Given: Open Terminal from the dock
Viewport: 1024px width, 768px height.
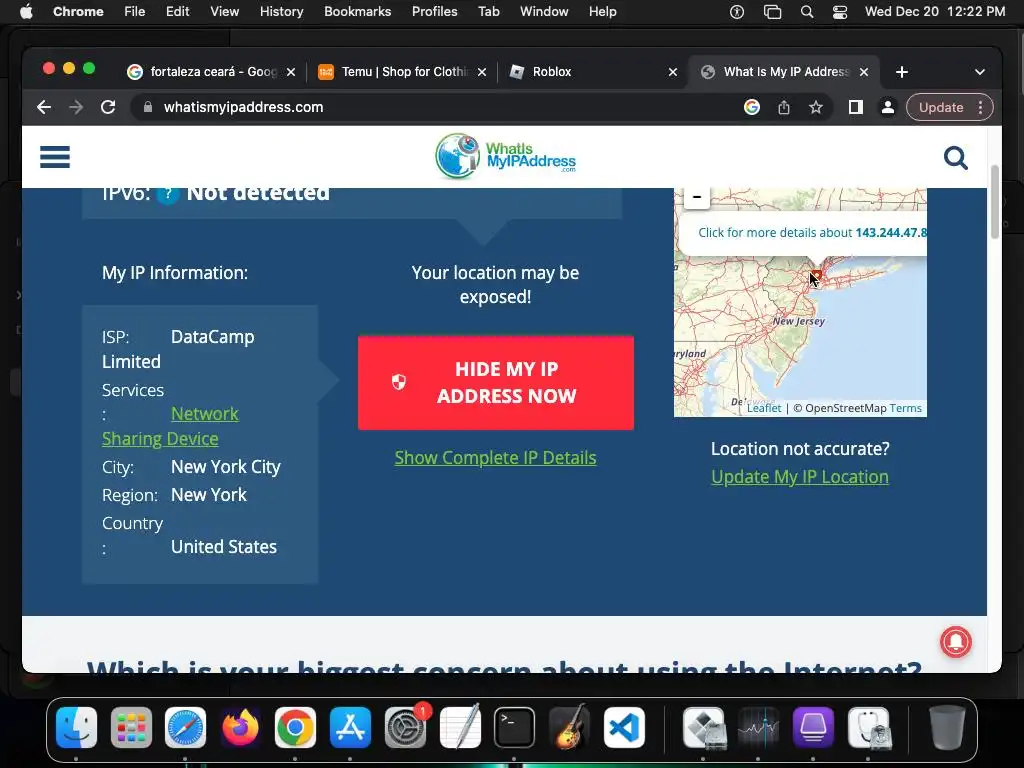Looking at the screenshot, I should coord(515,727).
